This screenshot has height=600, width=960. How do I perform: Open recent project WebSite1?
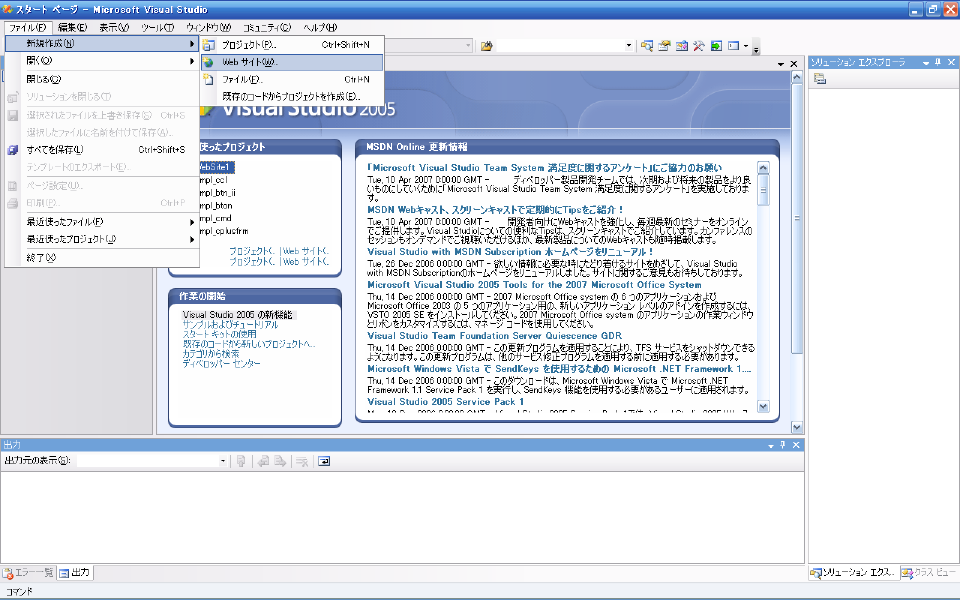click(x=216, y=167)
